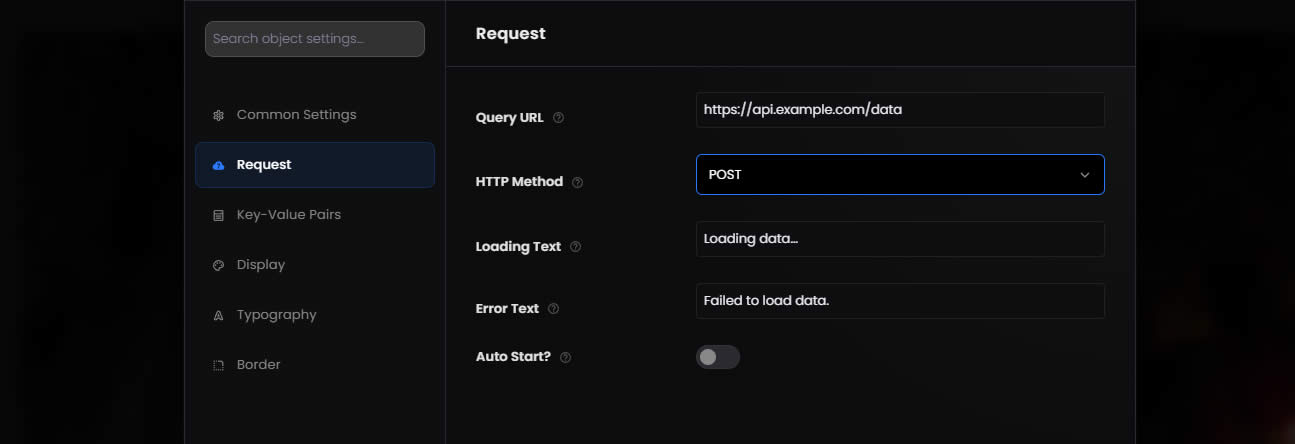Click the Loading Text label

518,246
